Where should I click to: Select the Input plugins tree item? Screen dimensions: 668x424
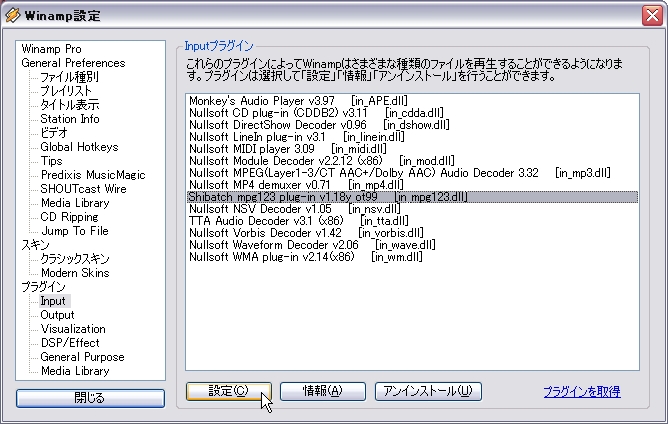pyautogui.click(x=53, y=301)
